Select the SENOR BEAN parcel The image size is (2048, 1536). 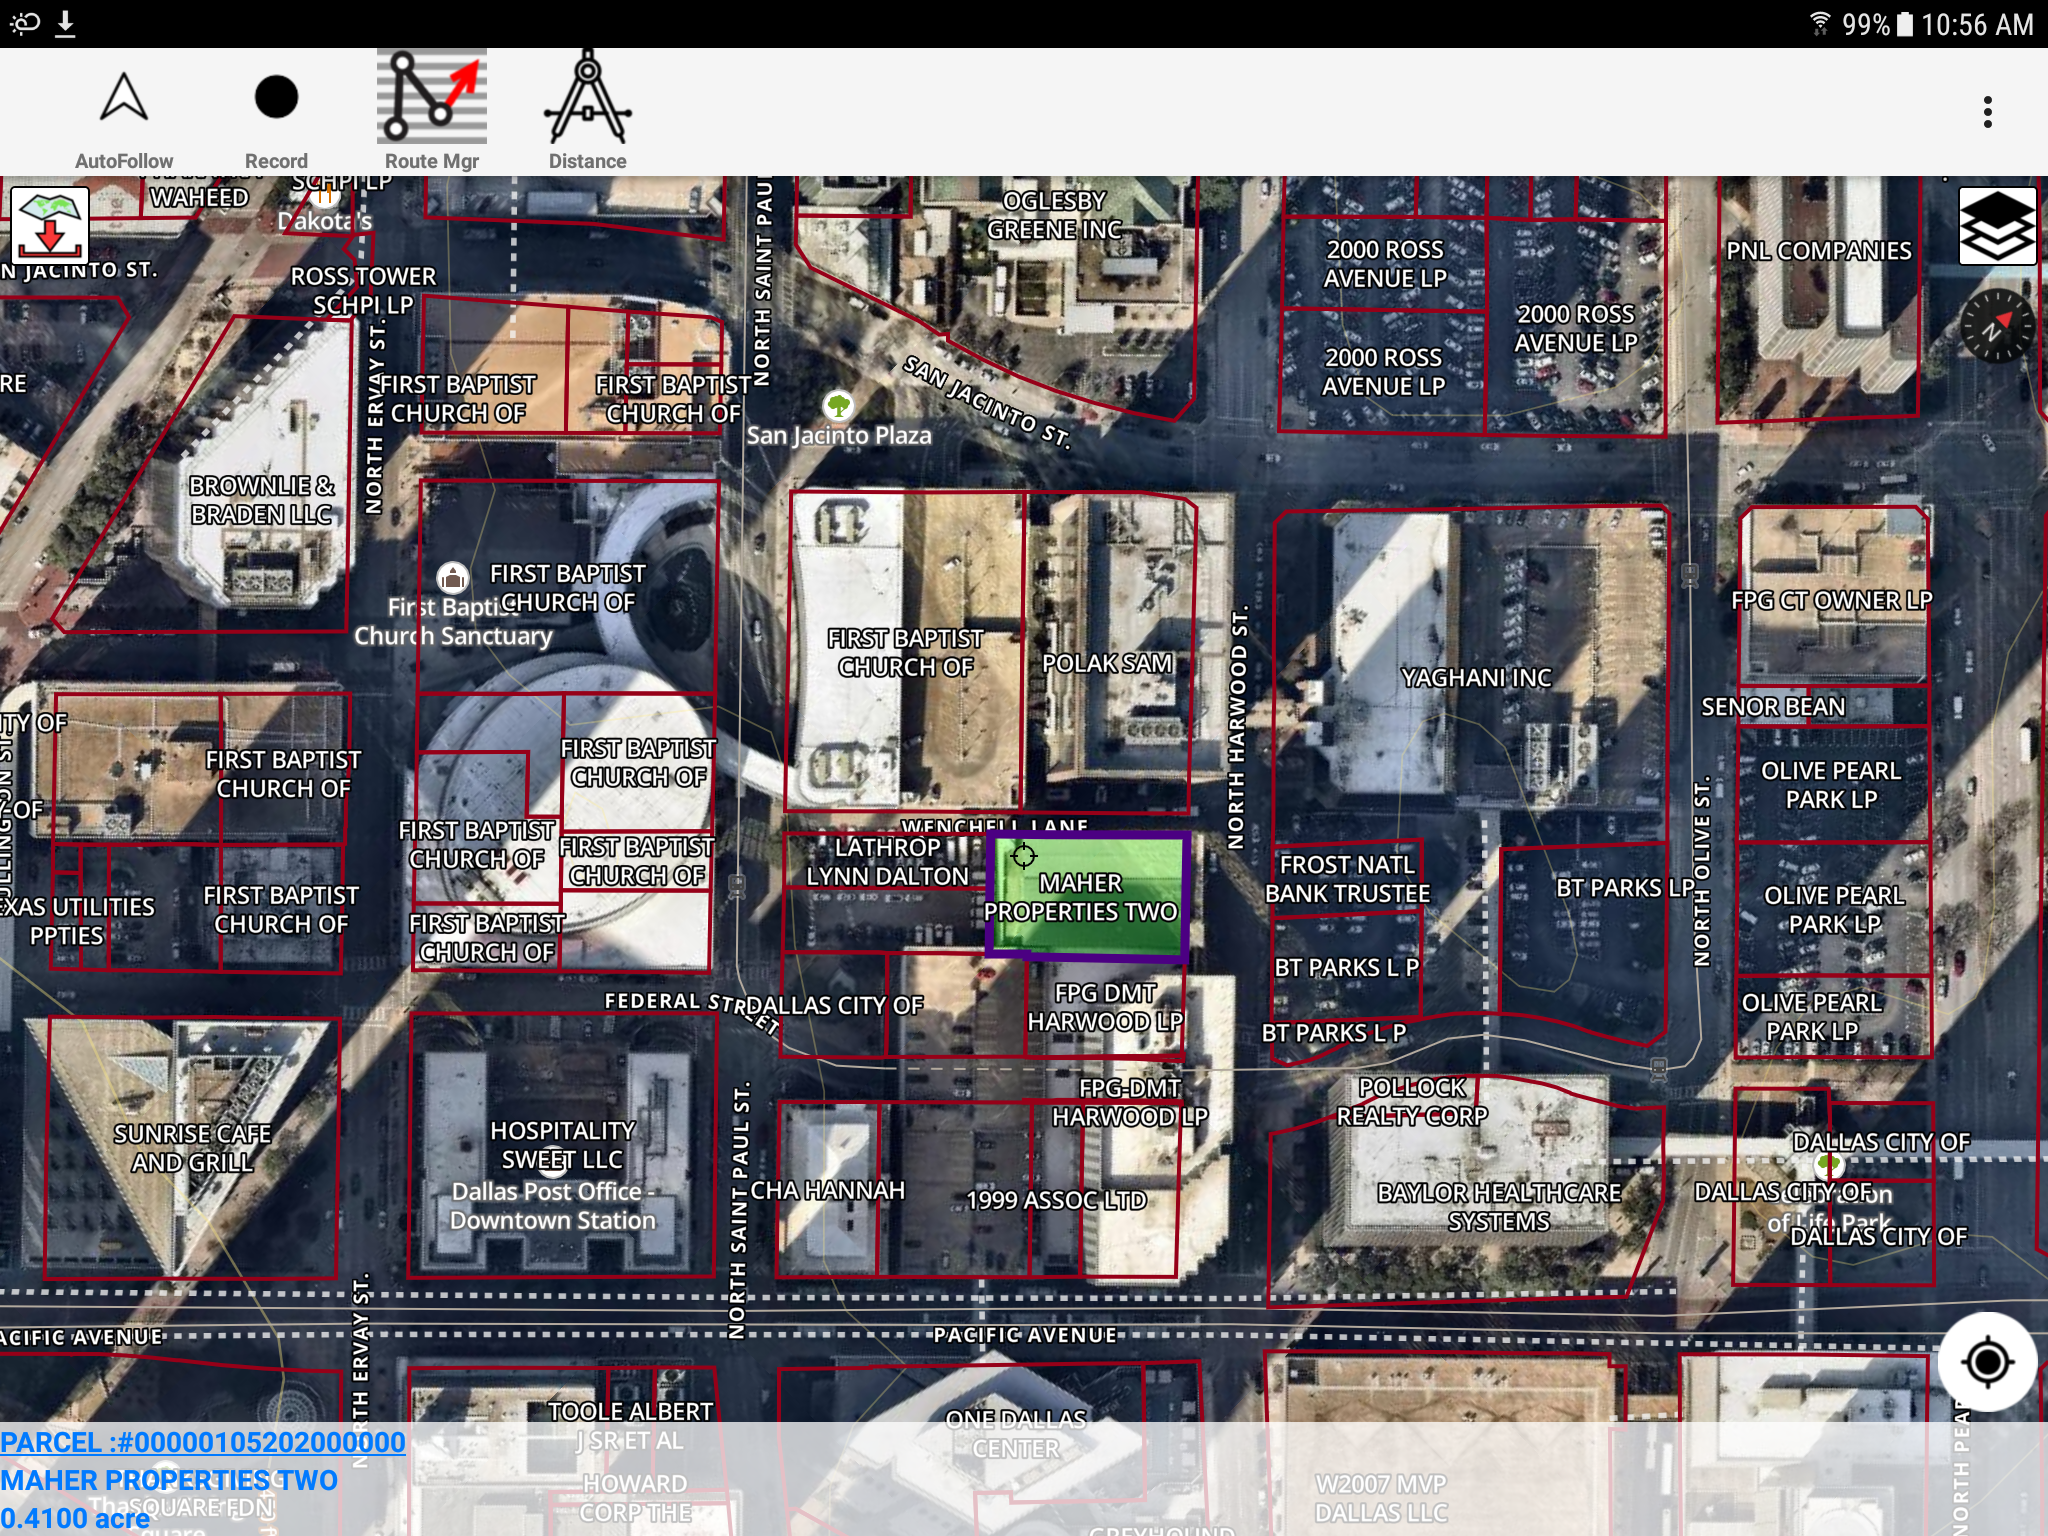point(1774,707)
